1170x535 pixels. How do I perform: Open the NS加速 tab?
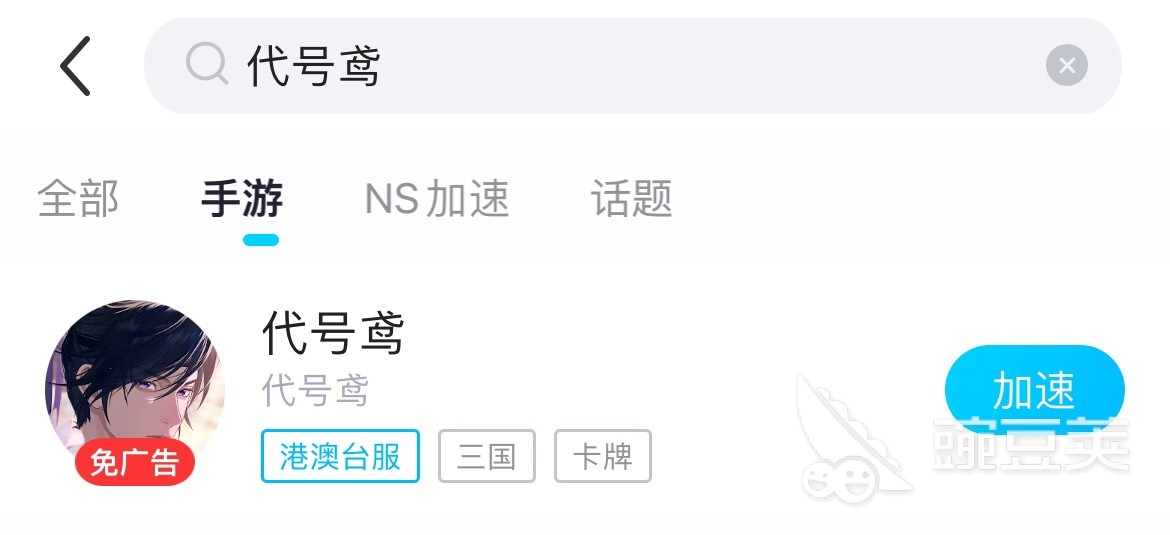point(437,198)
